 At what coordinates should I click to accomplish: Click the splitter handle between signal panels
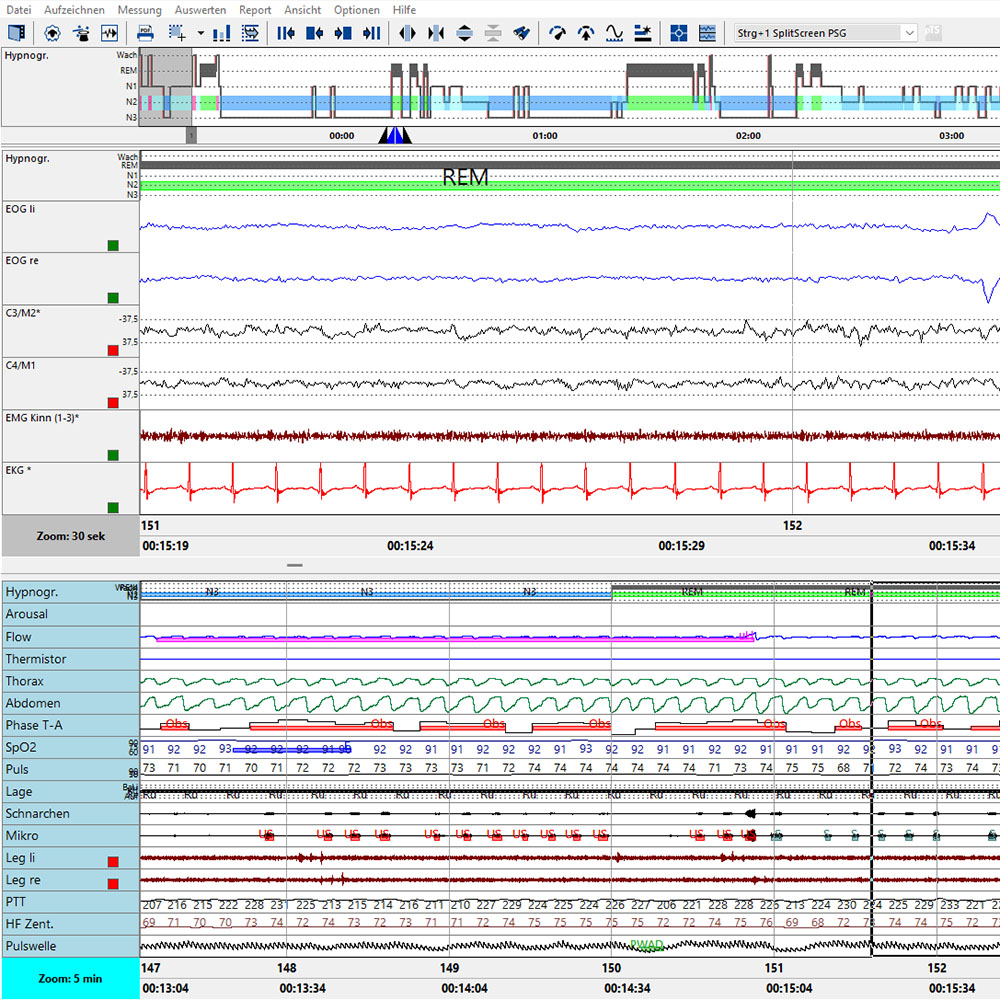[295, 565]
